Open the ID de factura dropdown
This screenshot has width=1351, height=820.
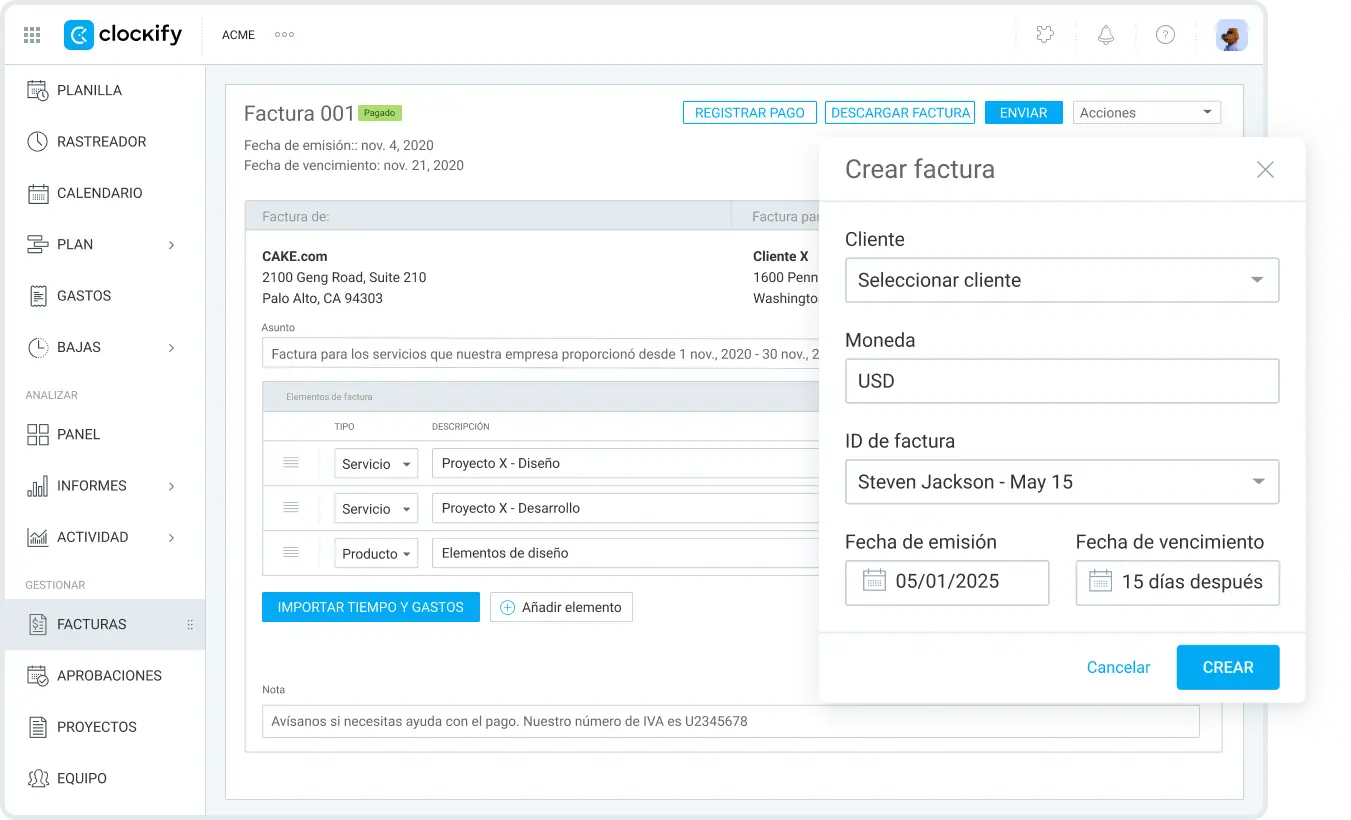[x=1062, y=482]
